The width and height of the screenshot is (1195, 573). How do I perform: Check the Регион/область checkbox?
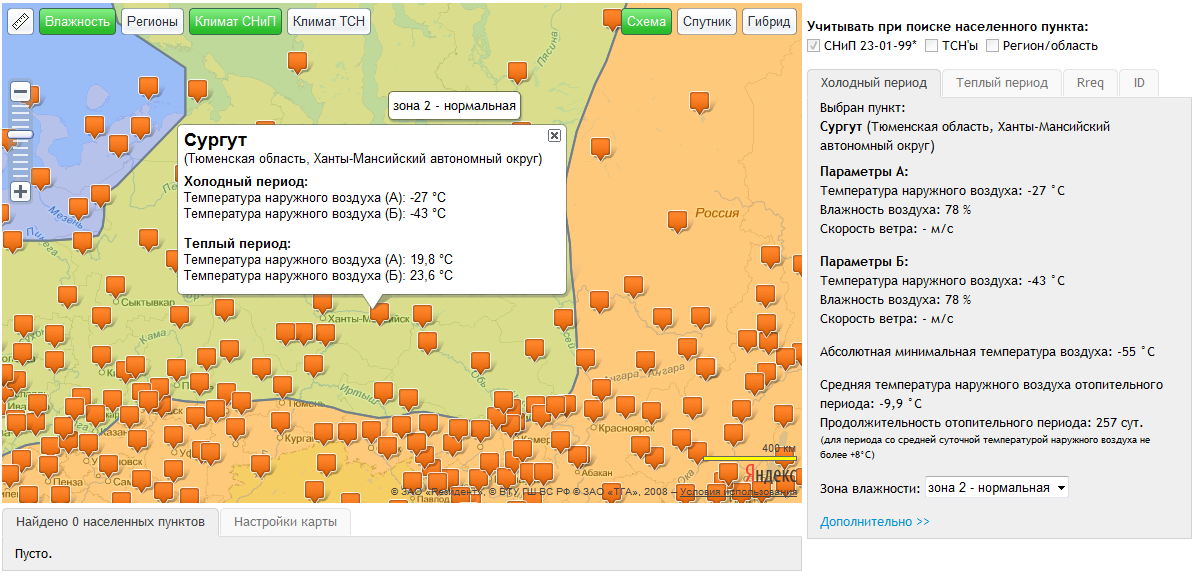pos(992,46)
